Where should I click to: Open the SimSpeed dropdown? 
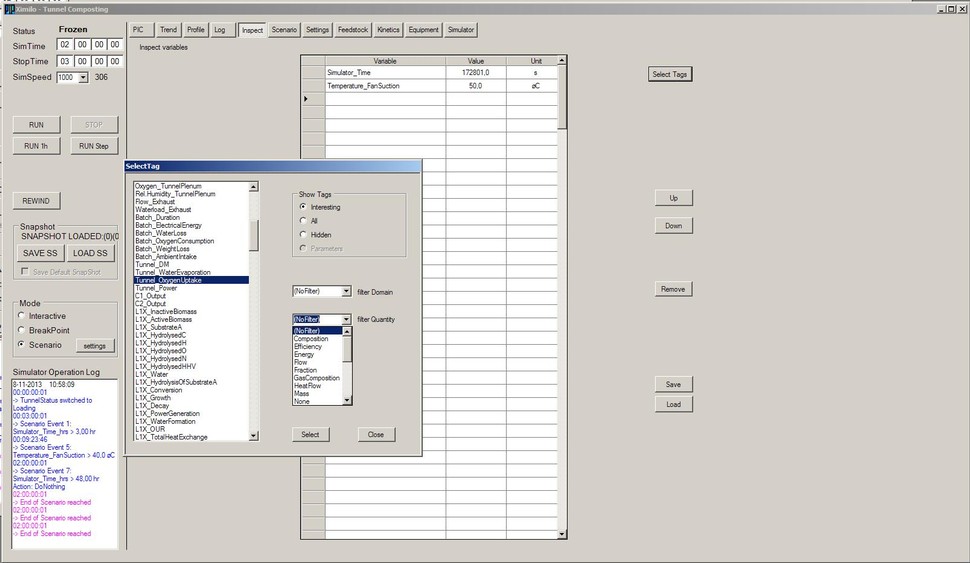point(83,77)
